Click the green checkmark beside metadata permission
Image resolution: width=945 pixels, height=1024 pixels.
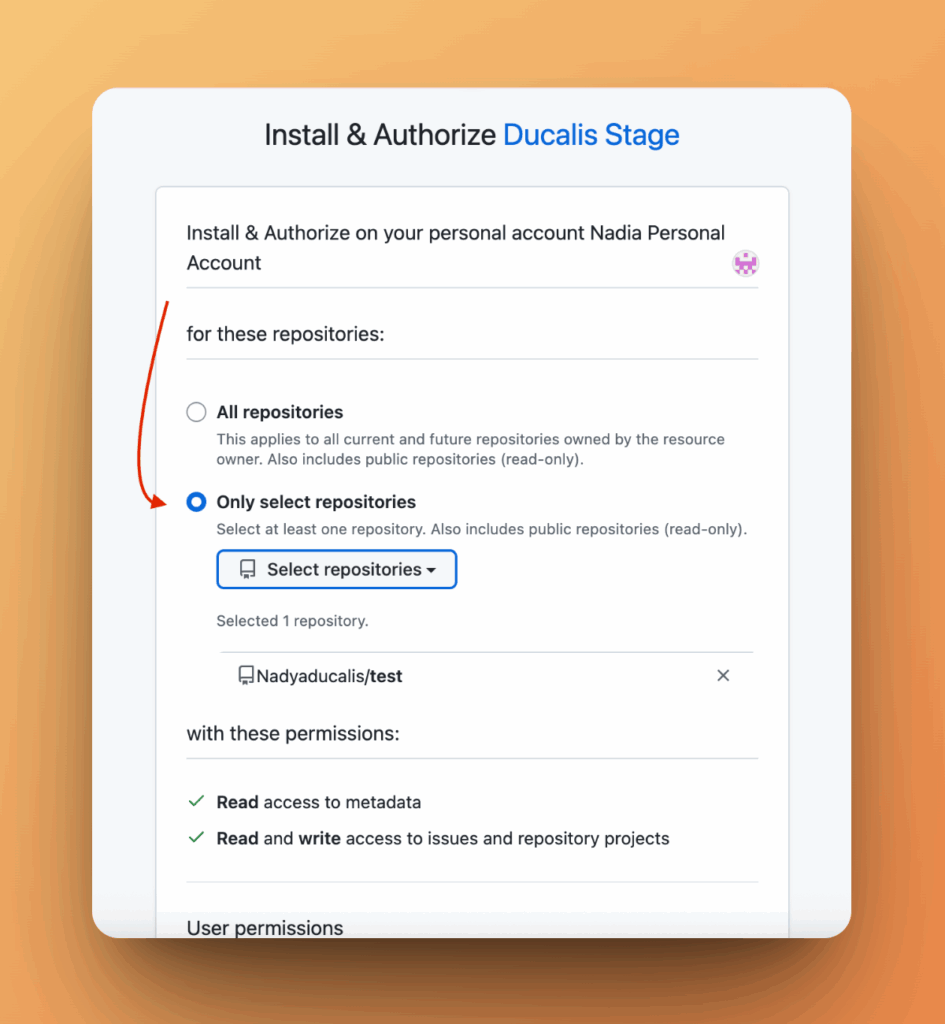click(x=196, y=801)
